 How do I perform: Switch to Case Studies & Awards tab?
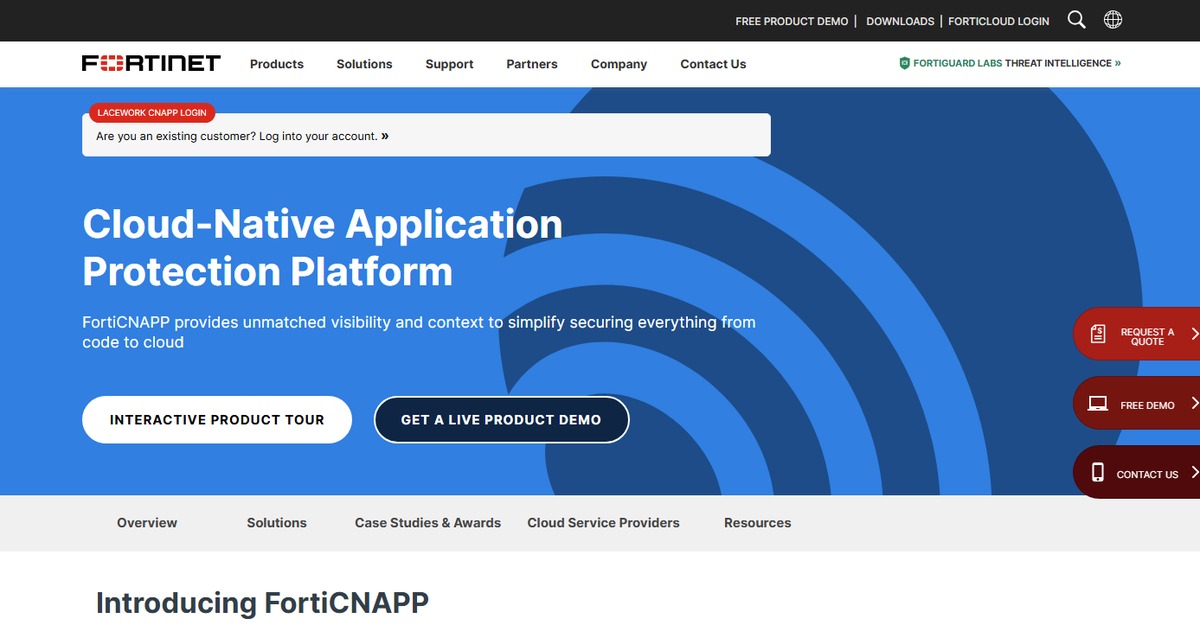pos(427,523)
